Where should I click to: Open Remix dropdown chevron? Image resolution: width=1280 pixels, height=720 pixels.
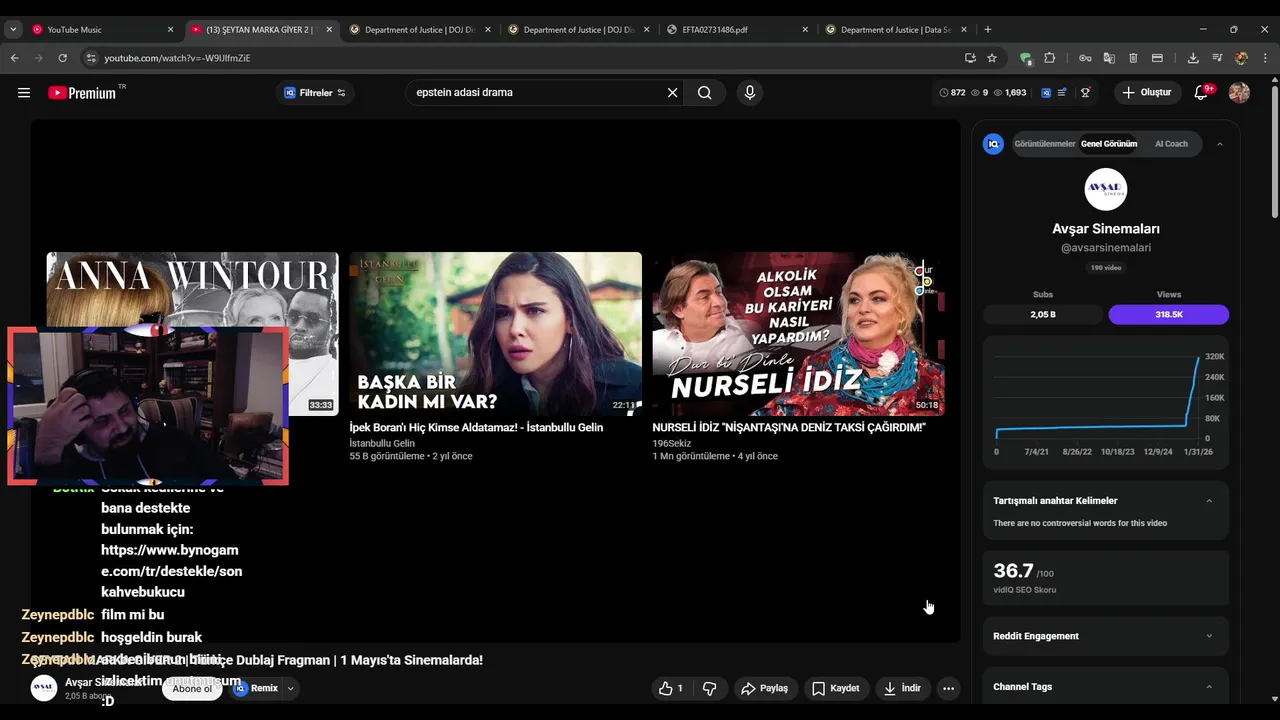point(291,688)
